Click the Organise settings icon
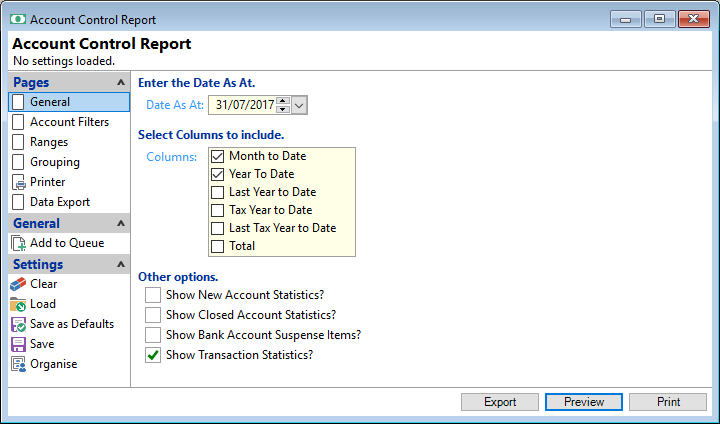The image size is (720, 424). pos(19,364)
